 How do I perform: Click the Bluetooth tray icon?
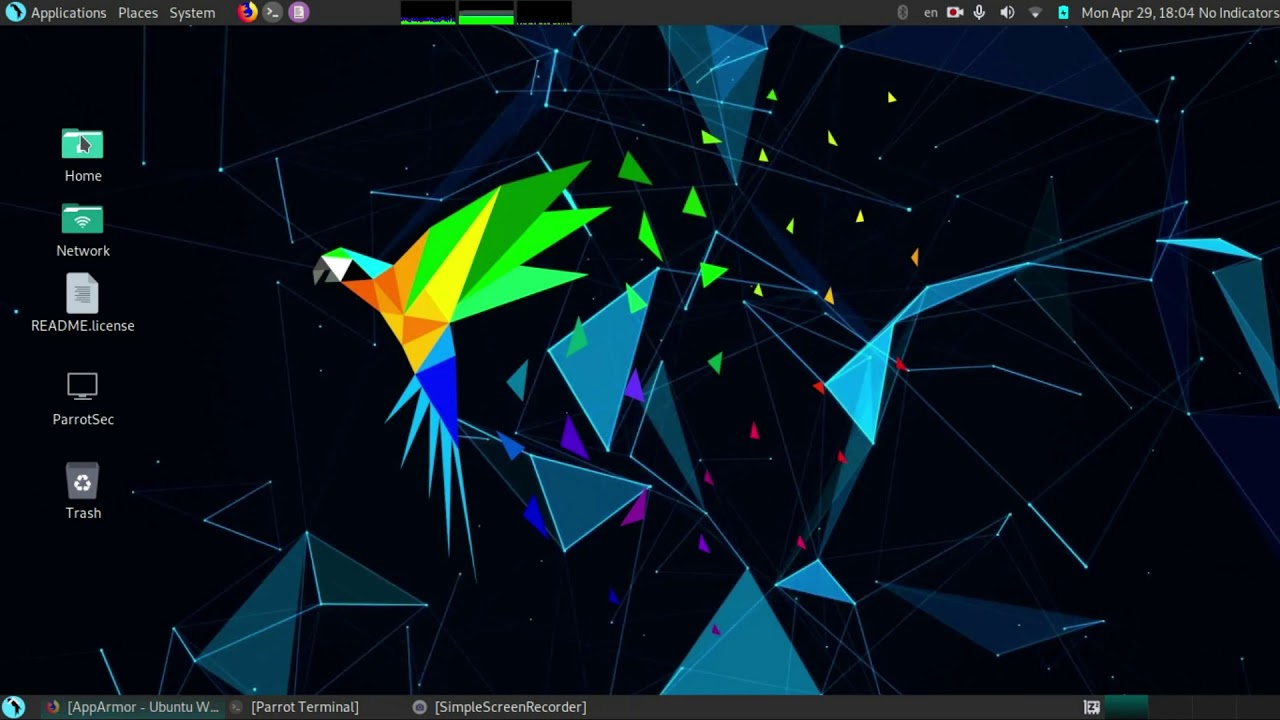(902, 12)
